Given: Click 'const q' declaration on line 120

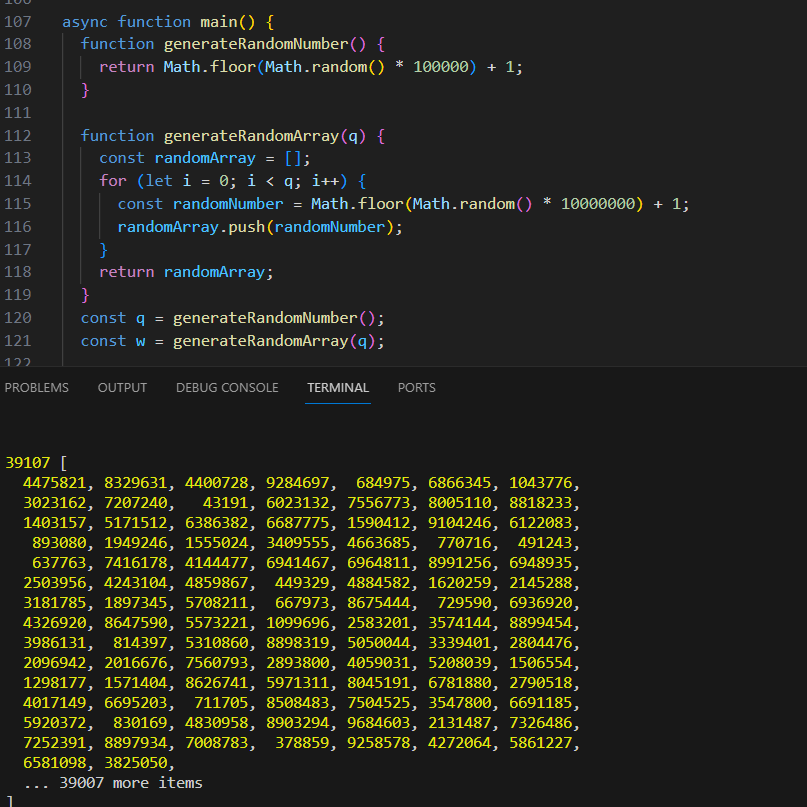Looking at the screenshot, I should click(113, 318).
